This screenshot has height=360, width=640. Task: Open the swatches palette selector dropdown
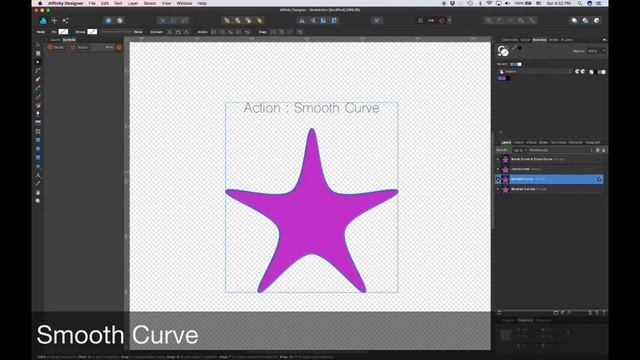coord(536,71)
